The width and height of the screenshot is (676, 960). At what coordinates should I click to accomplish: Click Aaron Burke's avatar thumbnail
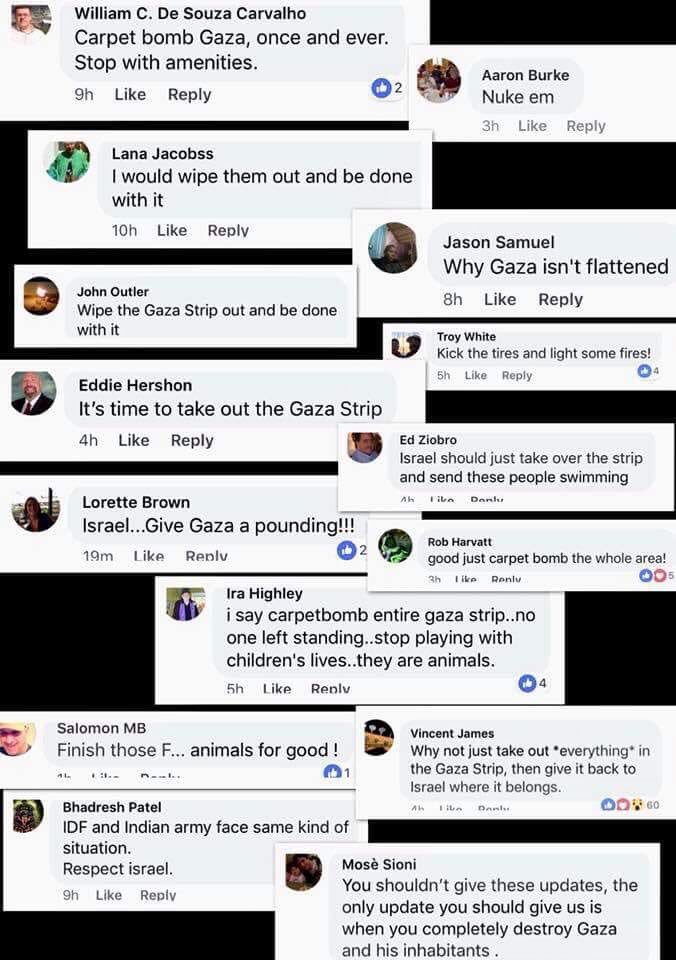point(438,80)
